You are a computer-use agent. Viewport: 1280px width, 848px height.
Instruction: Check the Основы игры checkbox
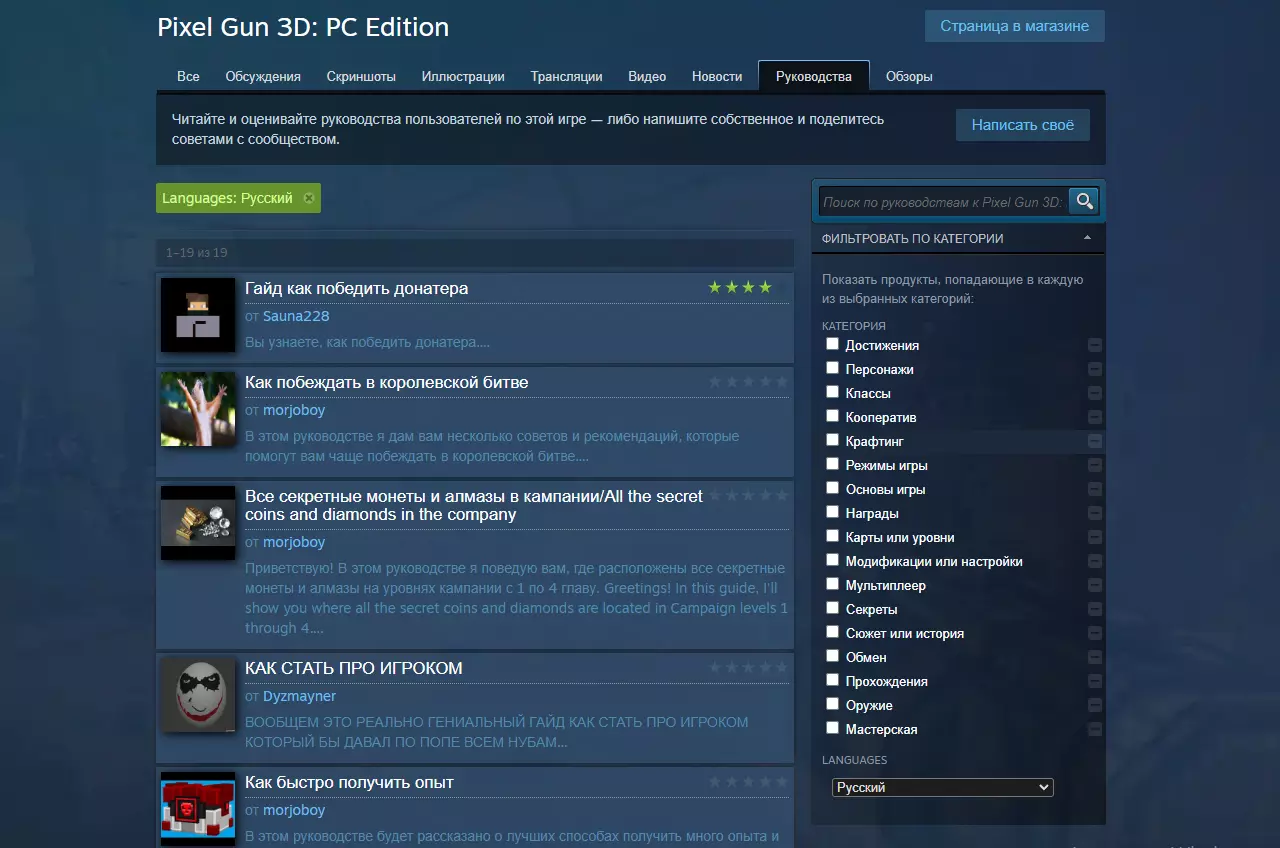pyautogui.click(x=832, y=488)
